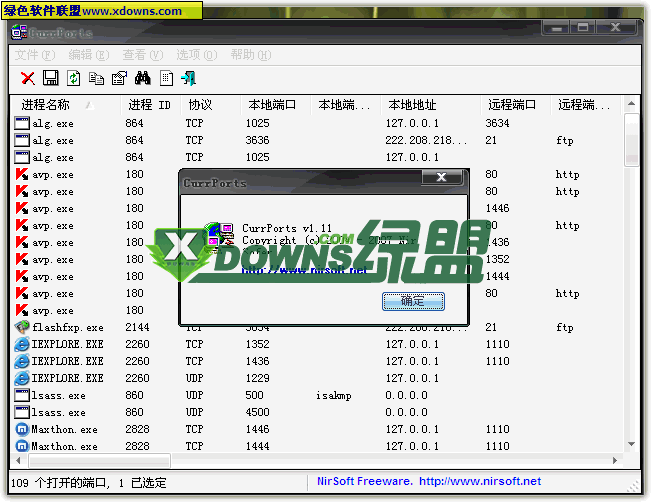Click the exit door toolbar icon
Viewport: 651px width, 502px height.
pos(188,78)
